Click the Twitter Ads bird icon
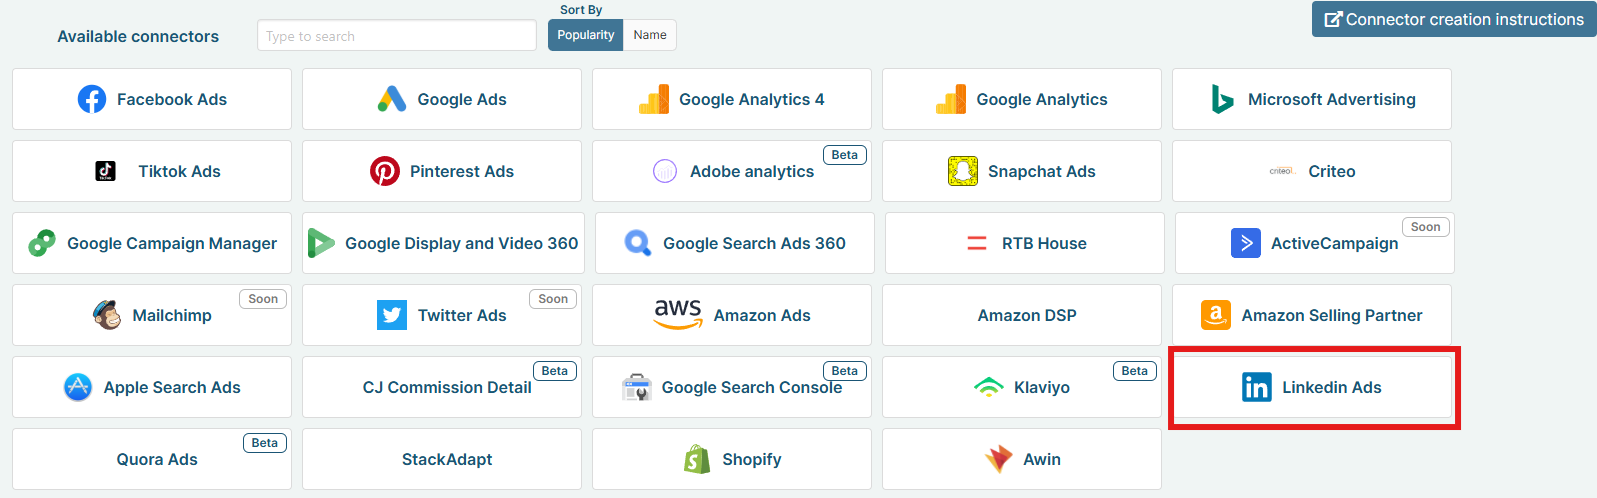 pyautogui.click(x=392, y=315)
